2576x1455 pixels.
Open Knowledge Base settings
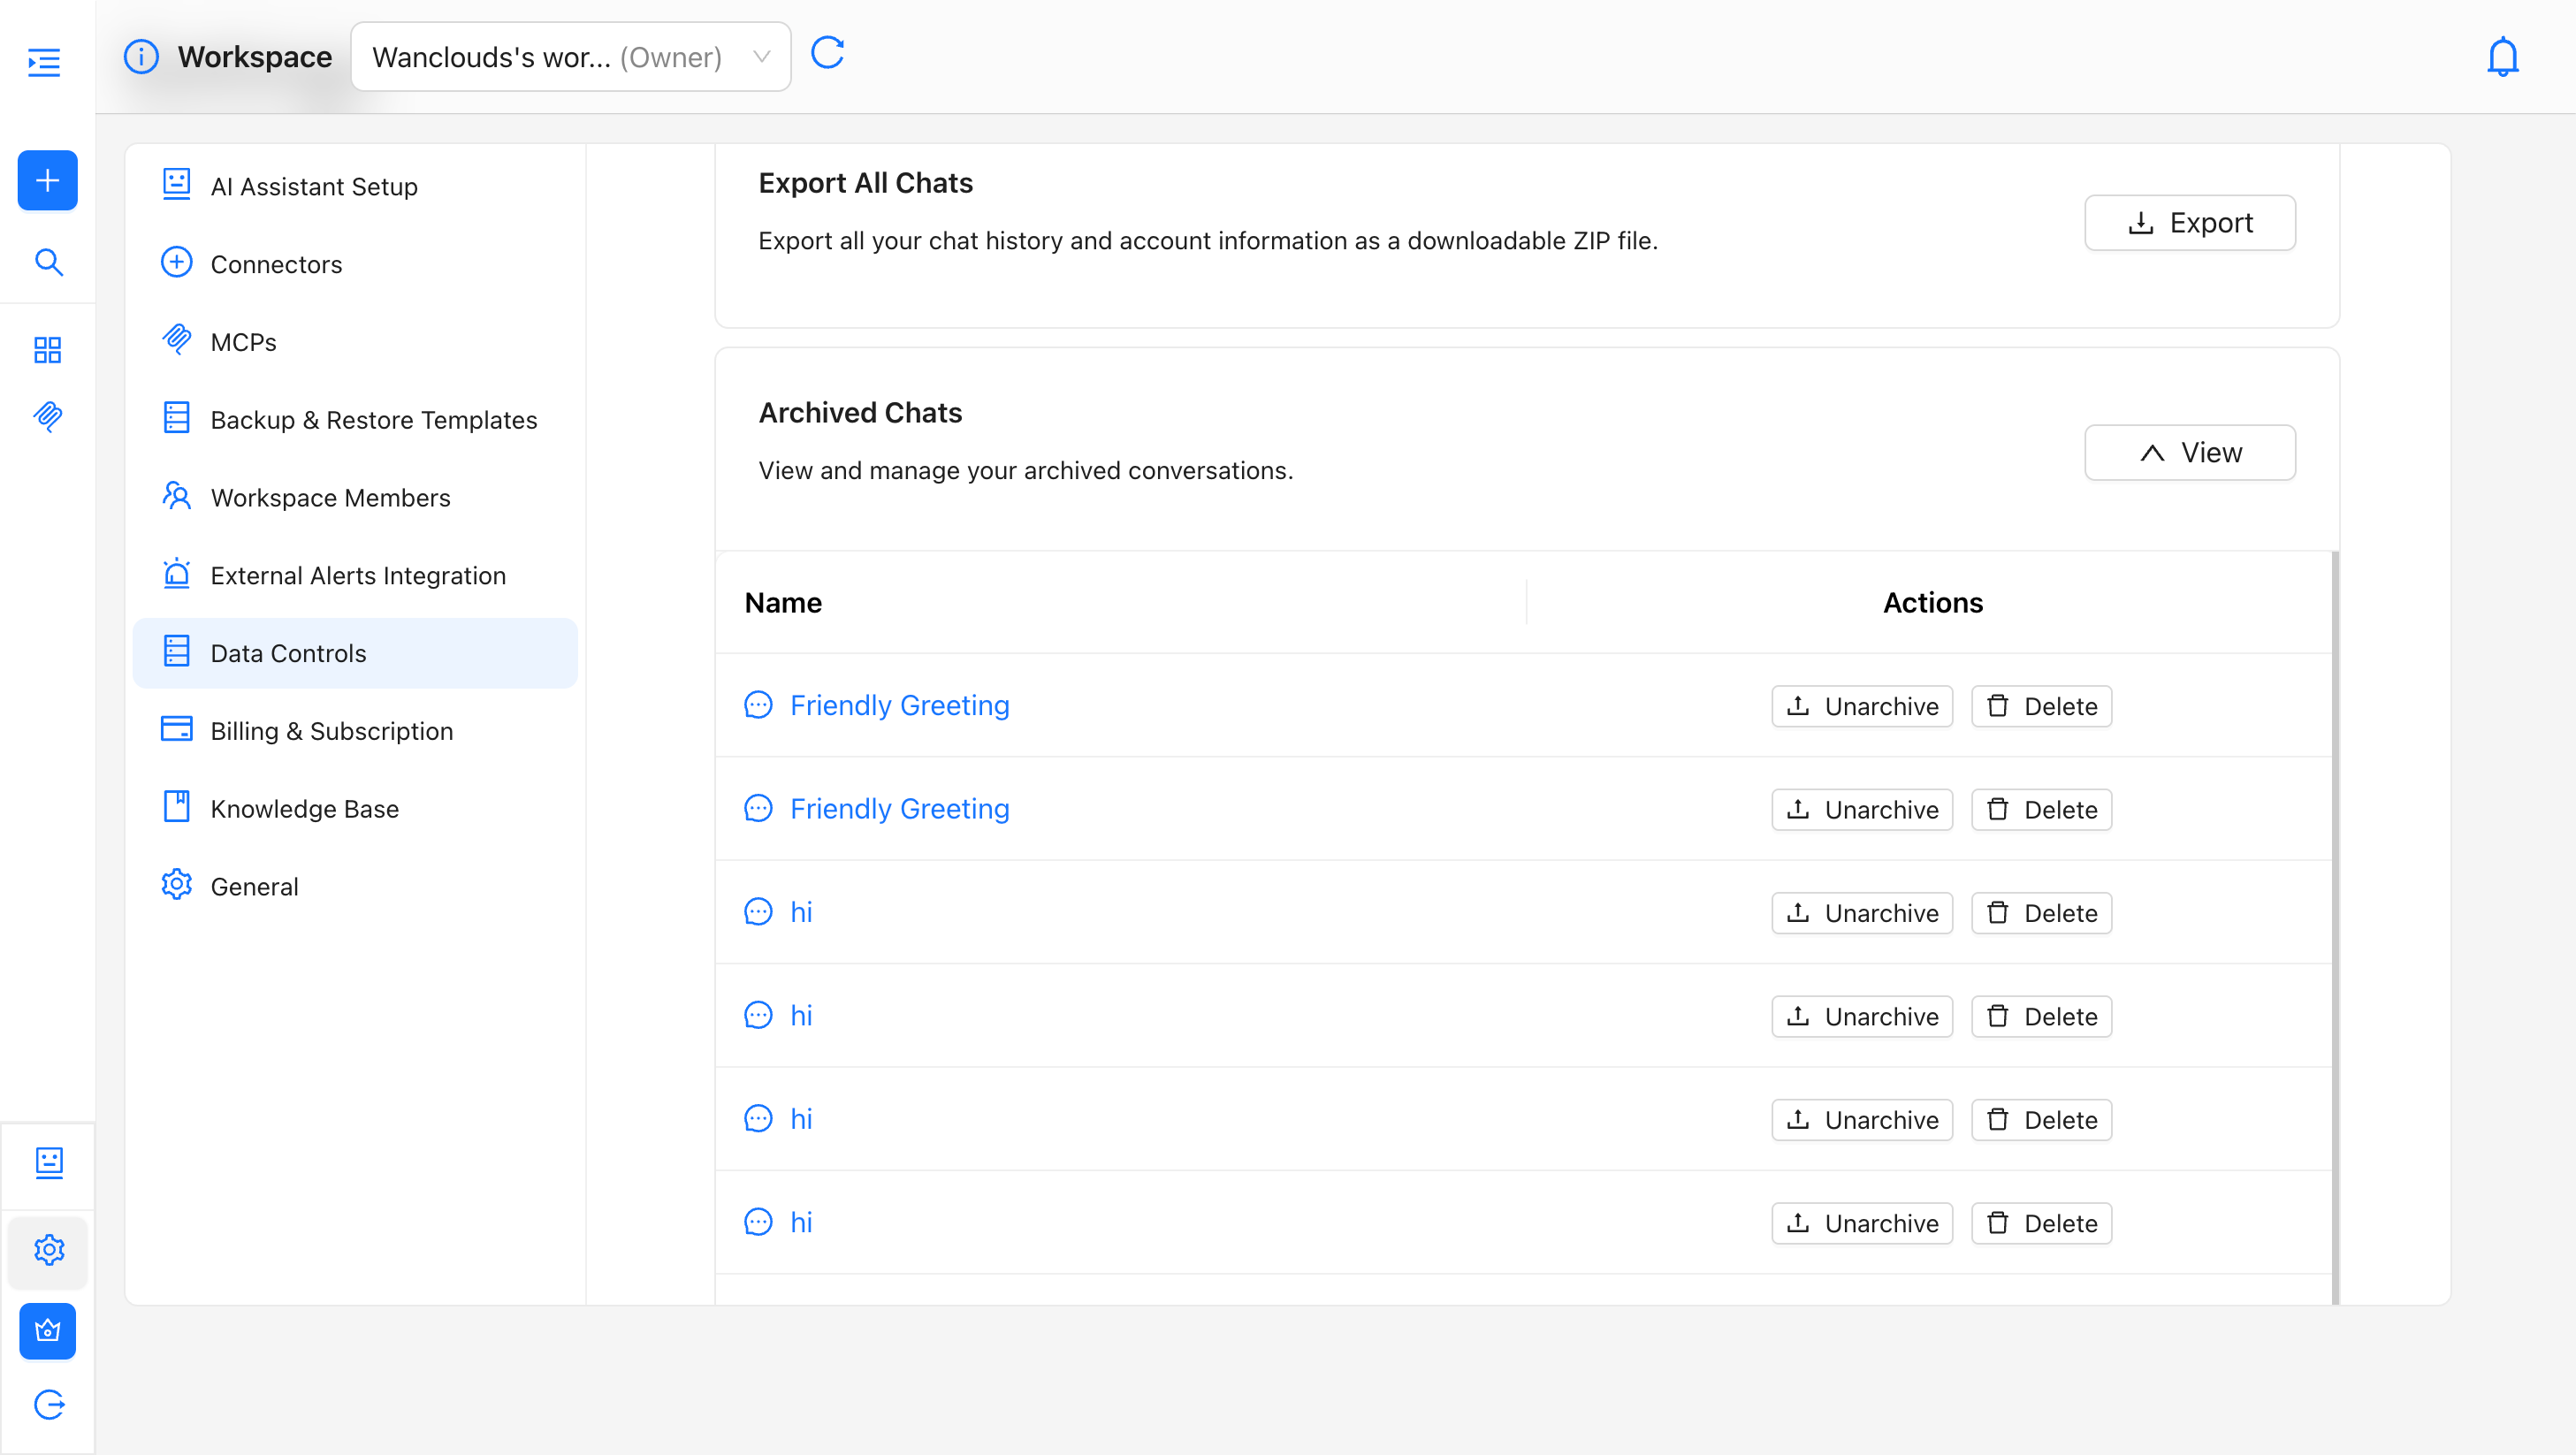click(x=304, y=809)
